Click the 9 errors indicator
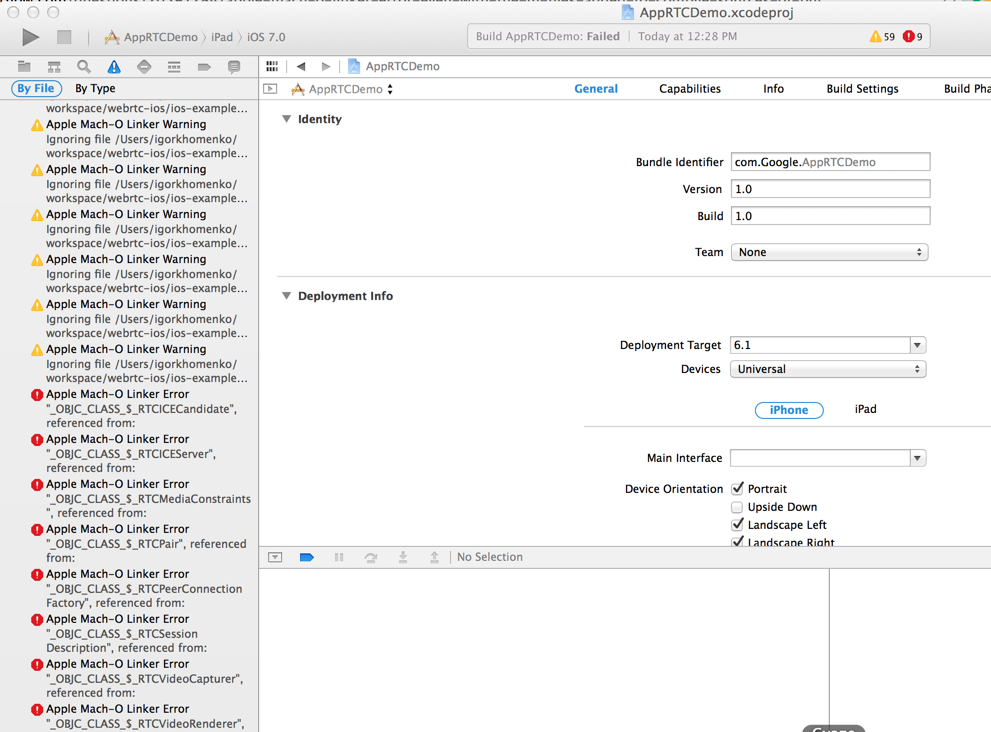Image resolution: width=991 pixels, height=732 pixels. [913, 37]
